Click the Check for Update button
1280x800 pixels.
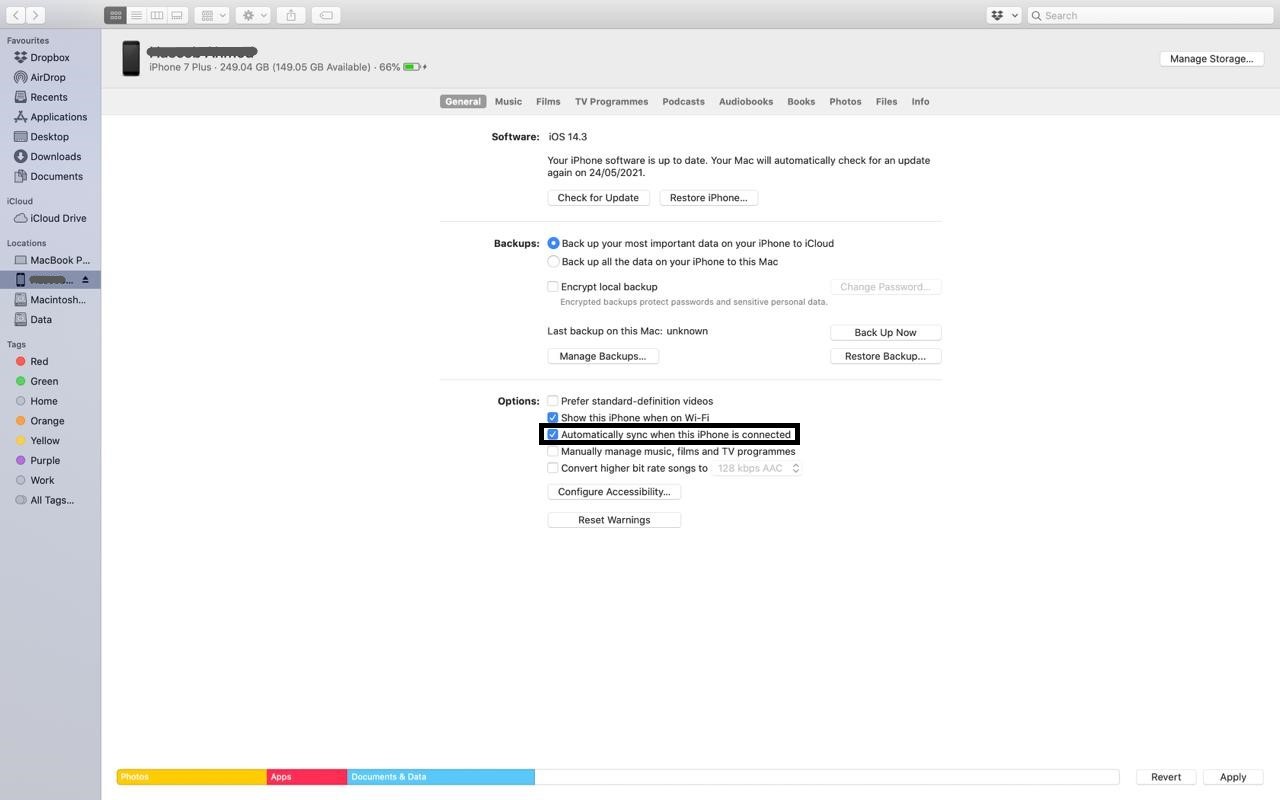597,197
